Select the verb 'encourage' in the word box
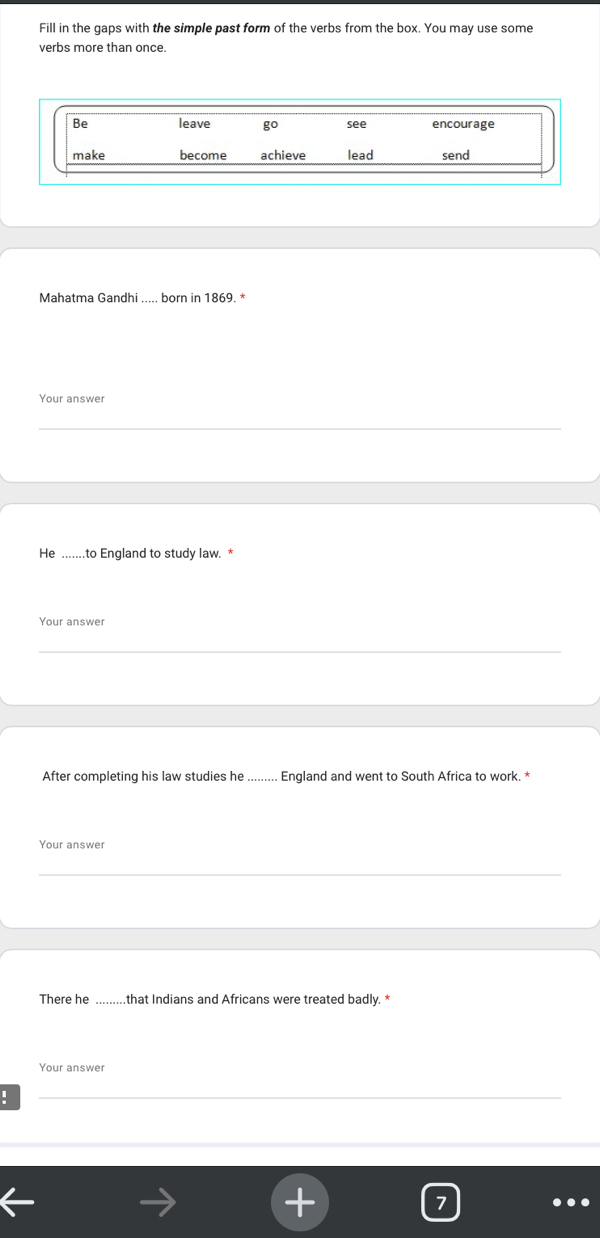 [x=464, y=123]
